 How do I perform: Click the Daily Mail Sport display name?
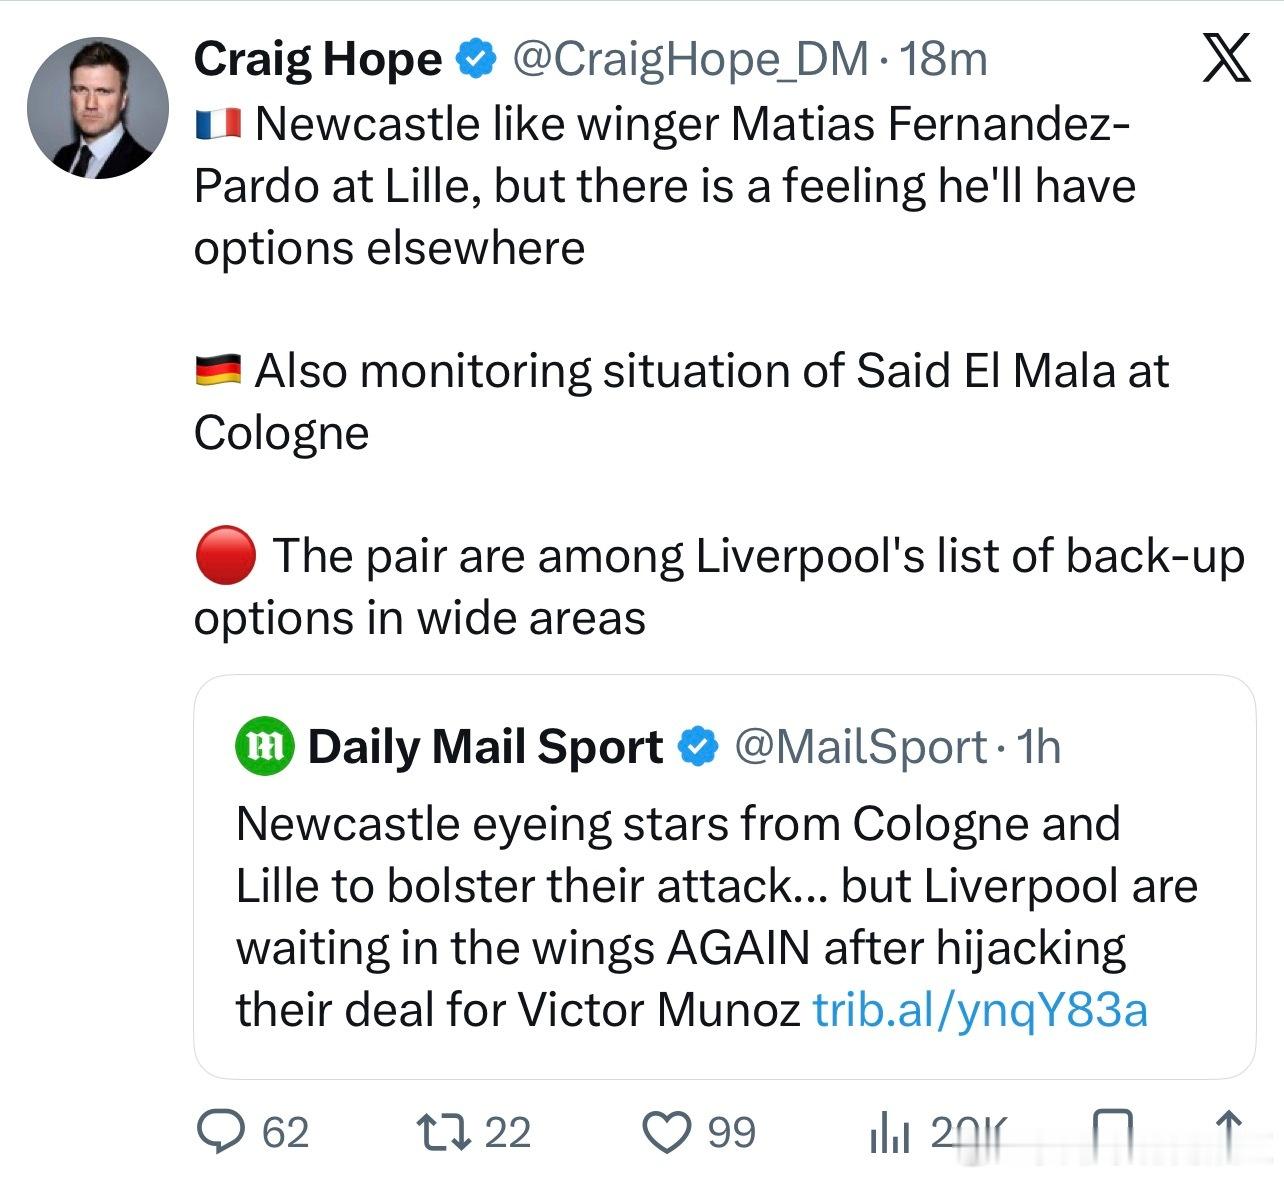pyautogui.click(x=485, y=747)
